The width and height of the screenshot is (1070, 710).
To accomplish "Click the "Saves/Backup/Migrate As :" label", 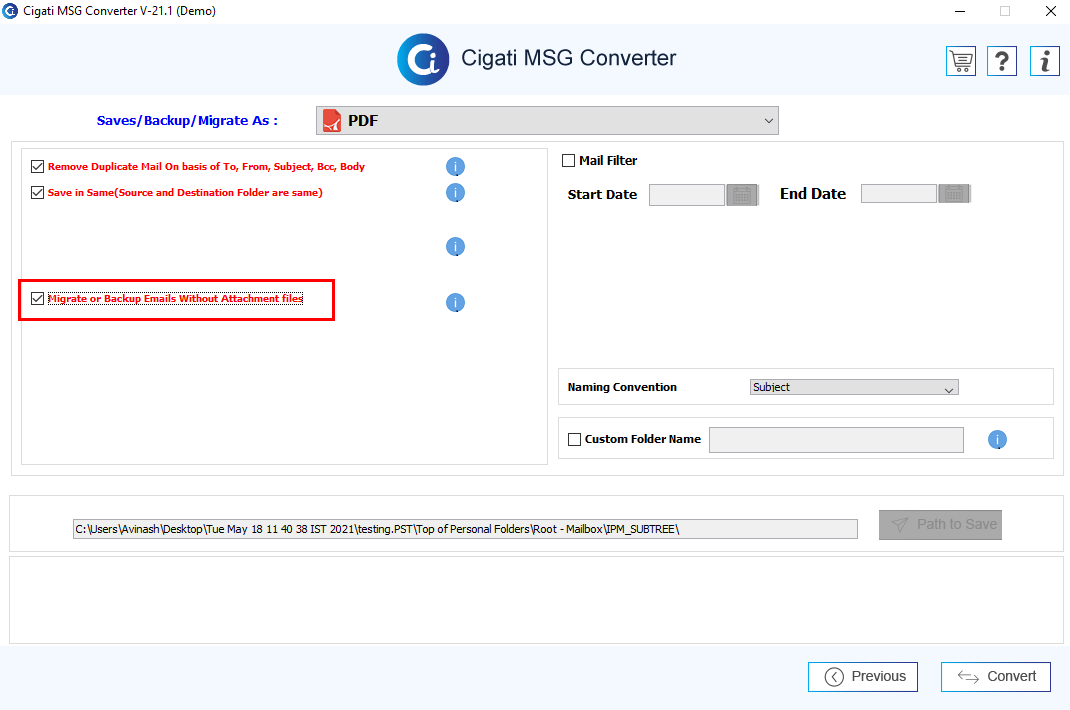I will pyautogui.click(x=187, y=121).
